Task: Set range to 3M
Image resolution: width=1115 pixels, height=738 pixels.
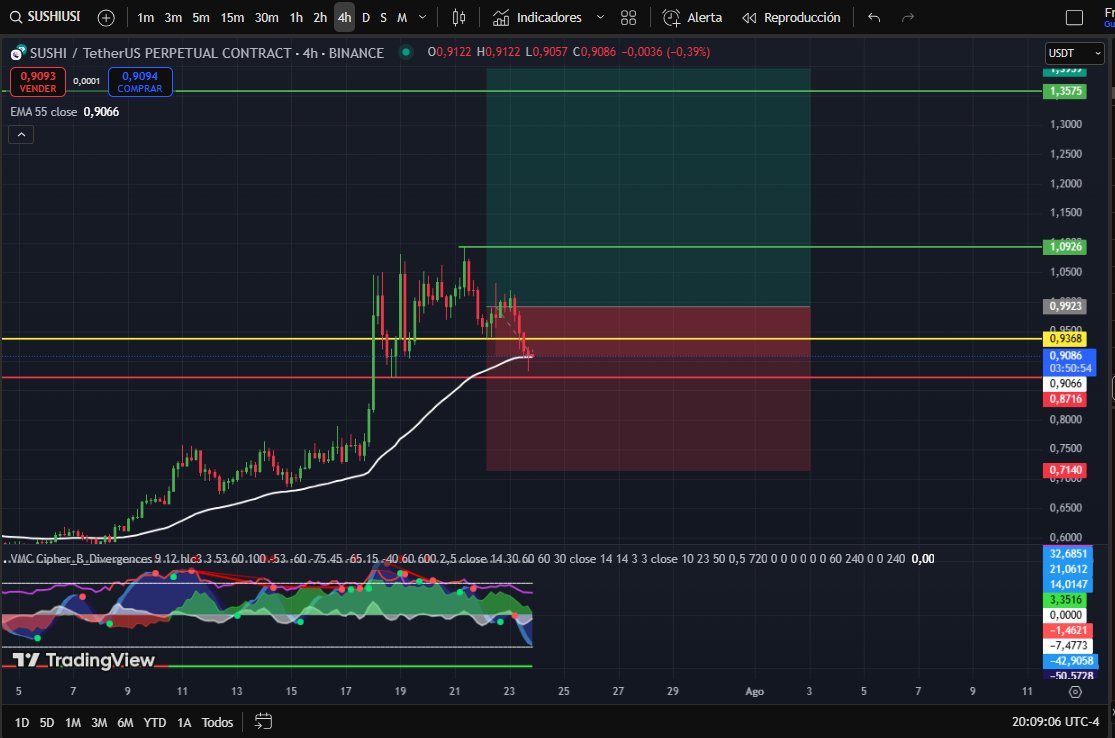Action: point(99,722)
